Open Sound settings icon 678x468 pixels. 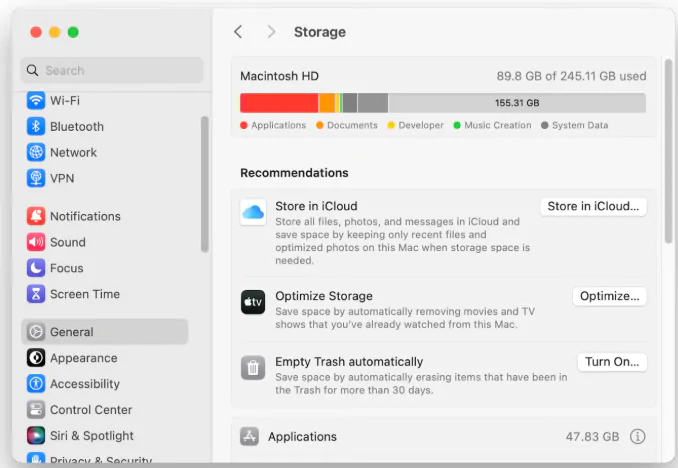point(36,243)
